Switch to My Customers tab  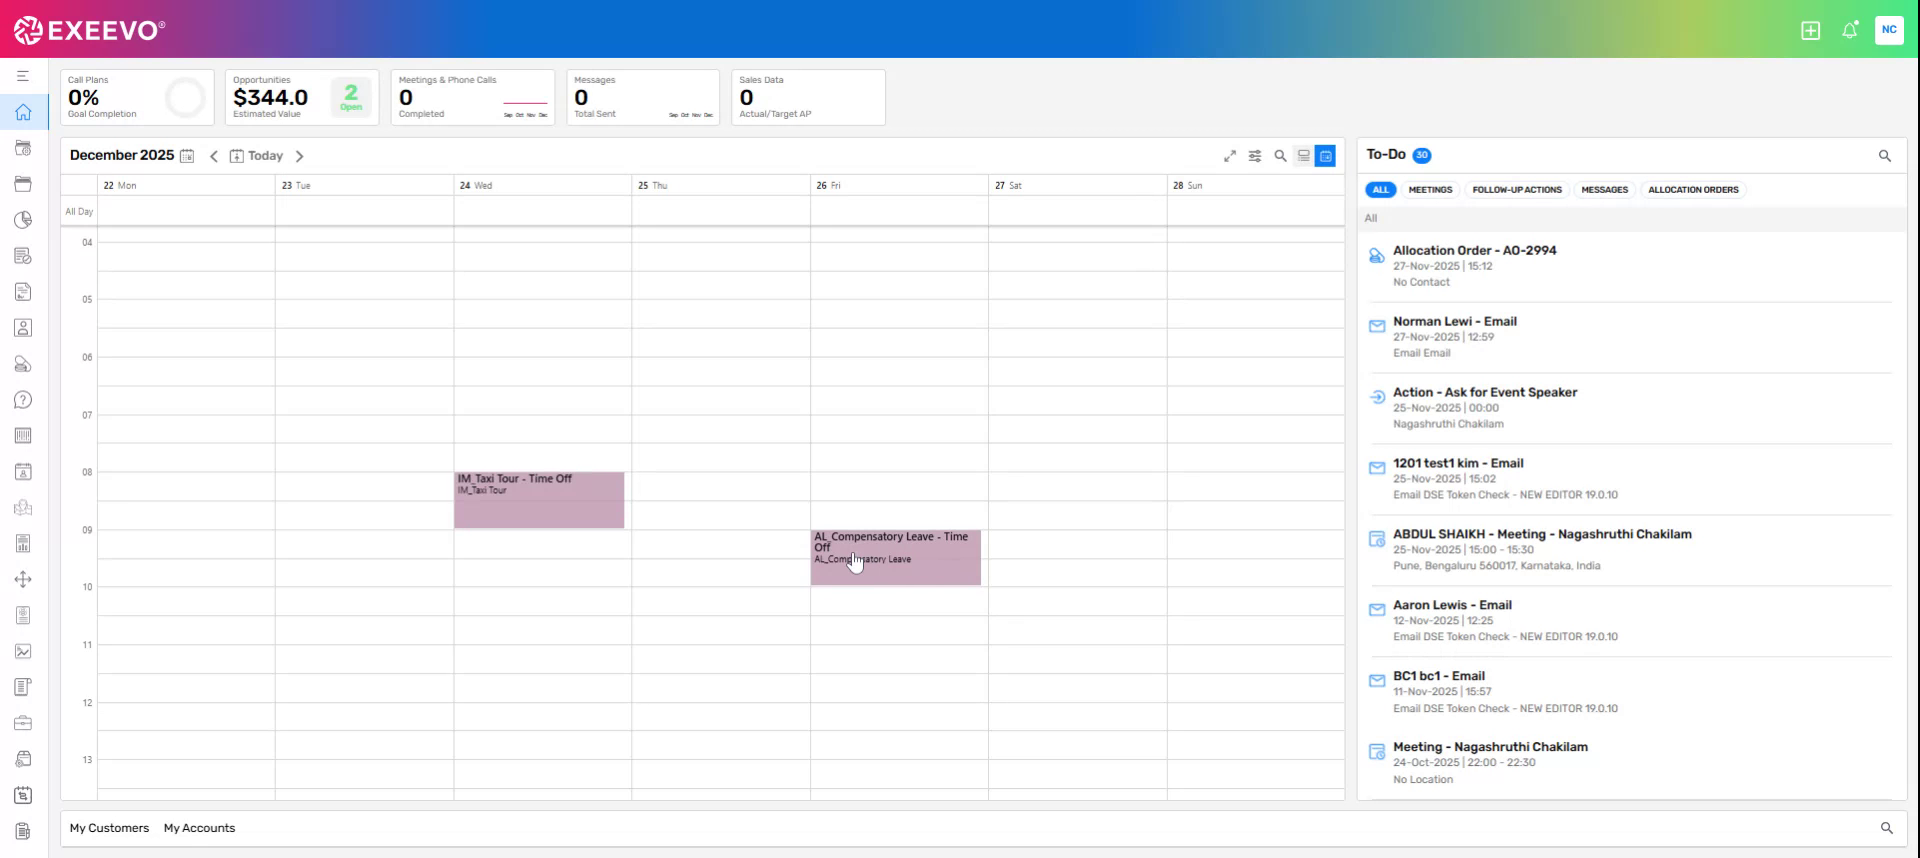pos(109,828)
